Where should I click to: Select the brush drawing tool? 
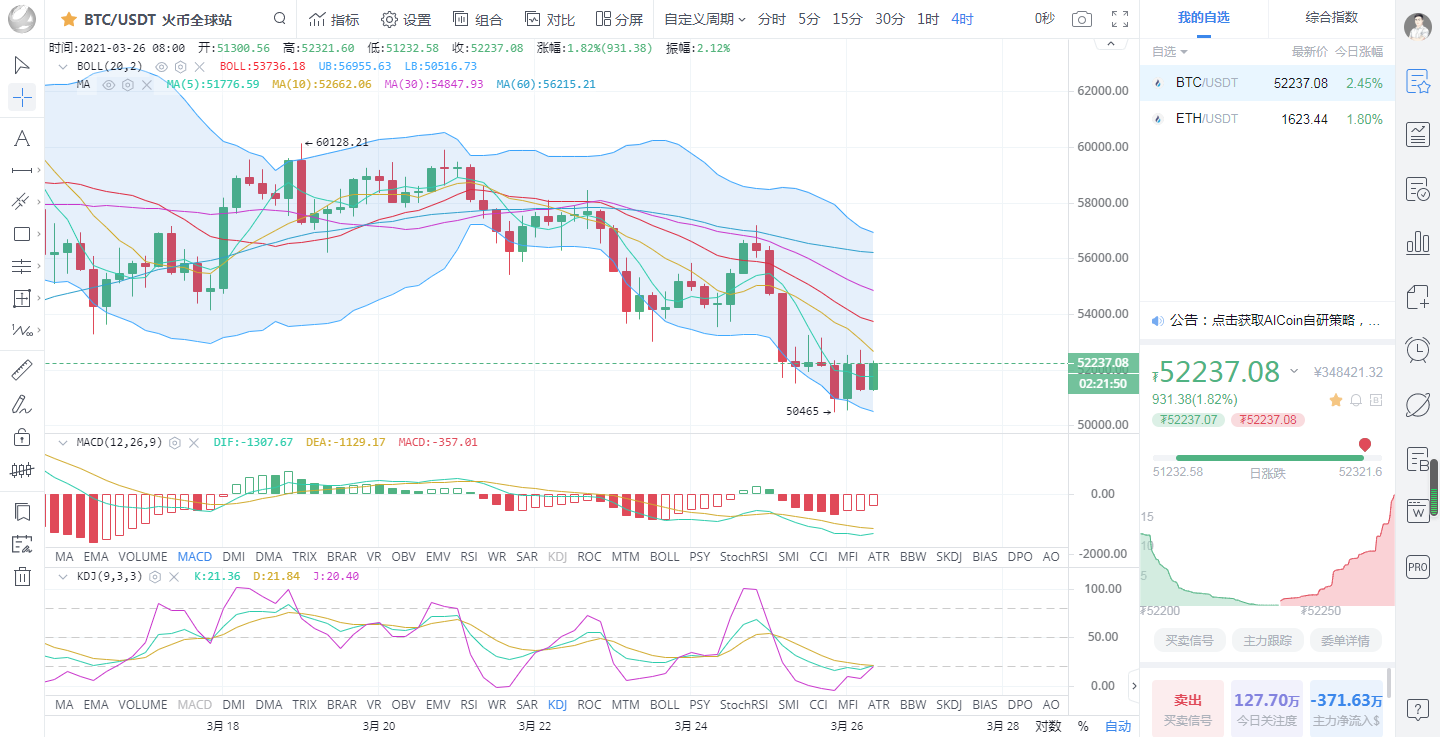click(22, 404)
